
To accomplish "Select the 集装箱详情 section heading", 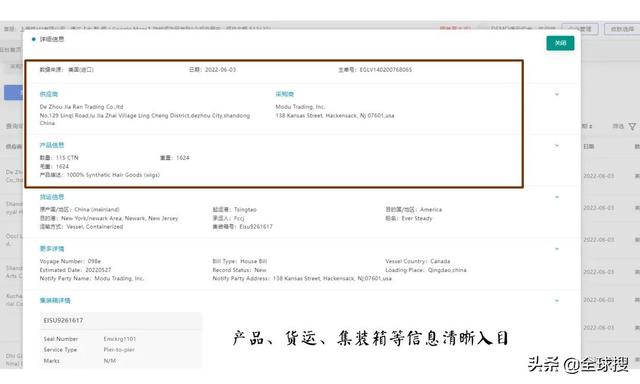I will pos(55,301).
